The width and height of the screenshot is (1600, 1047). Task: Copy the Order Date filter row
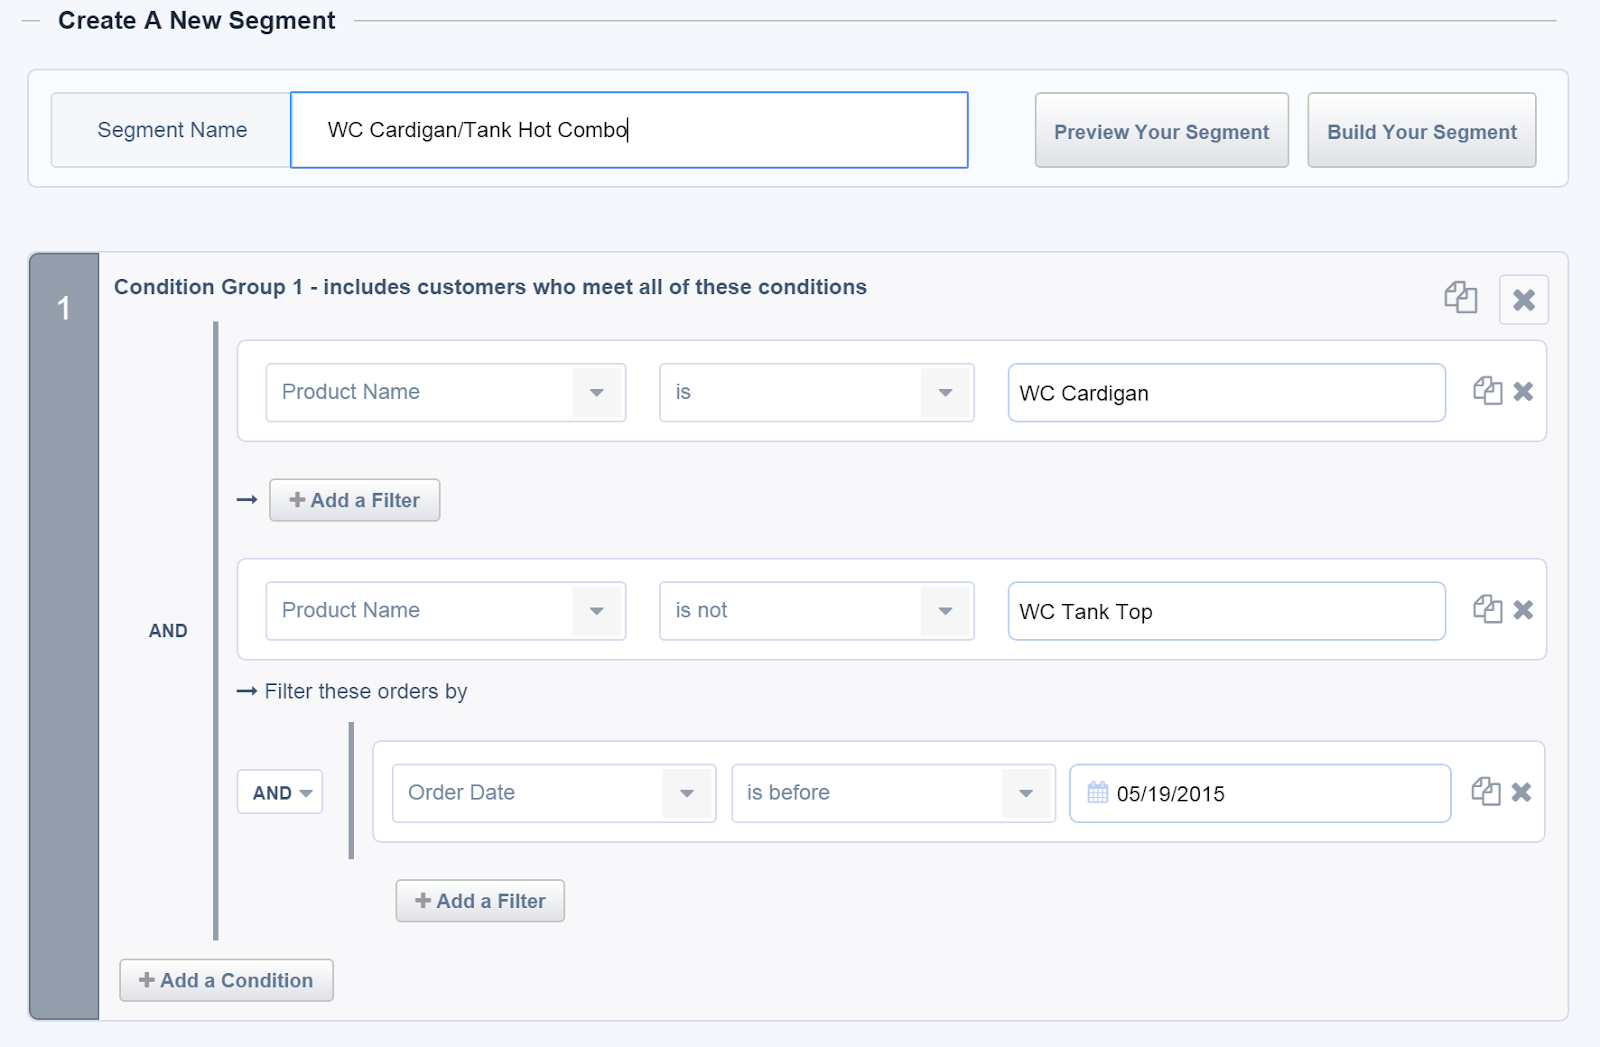(x=1485, y=792)
